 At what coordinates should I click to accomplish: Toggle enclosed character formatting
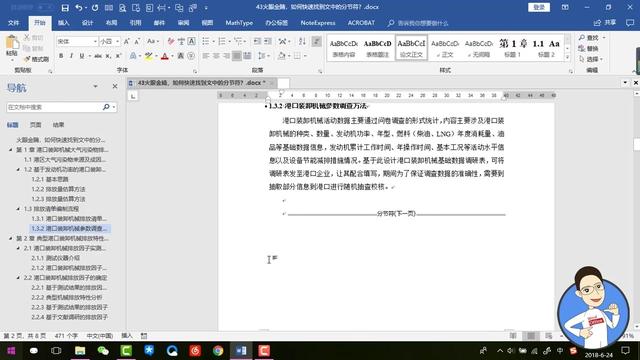click(x=191, y=56)
